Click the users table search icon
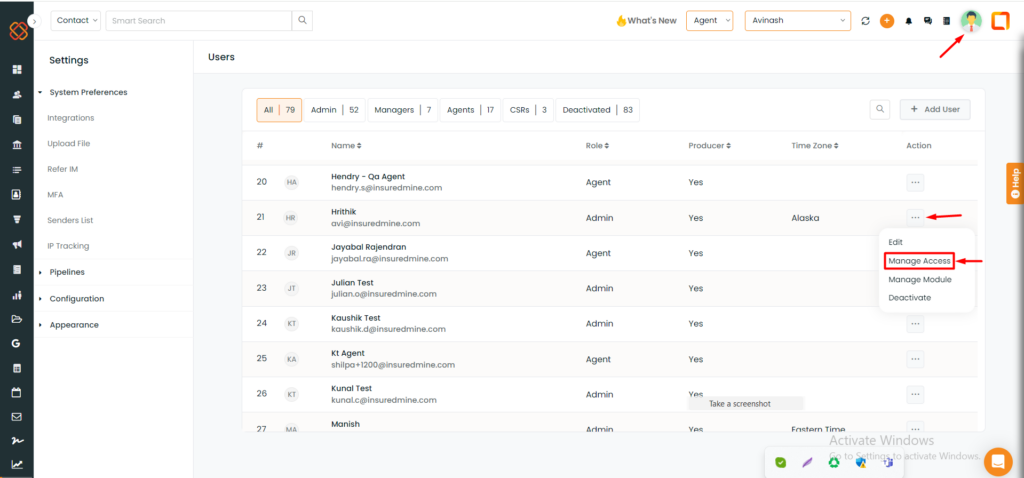1024x478 pixels. click(x=880, y=109)
